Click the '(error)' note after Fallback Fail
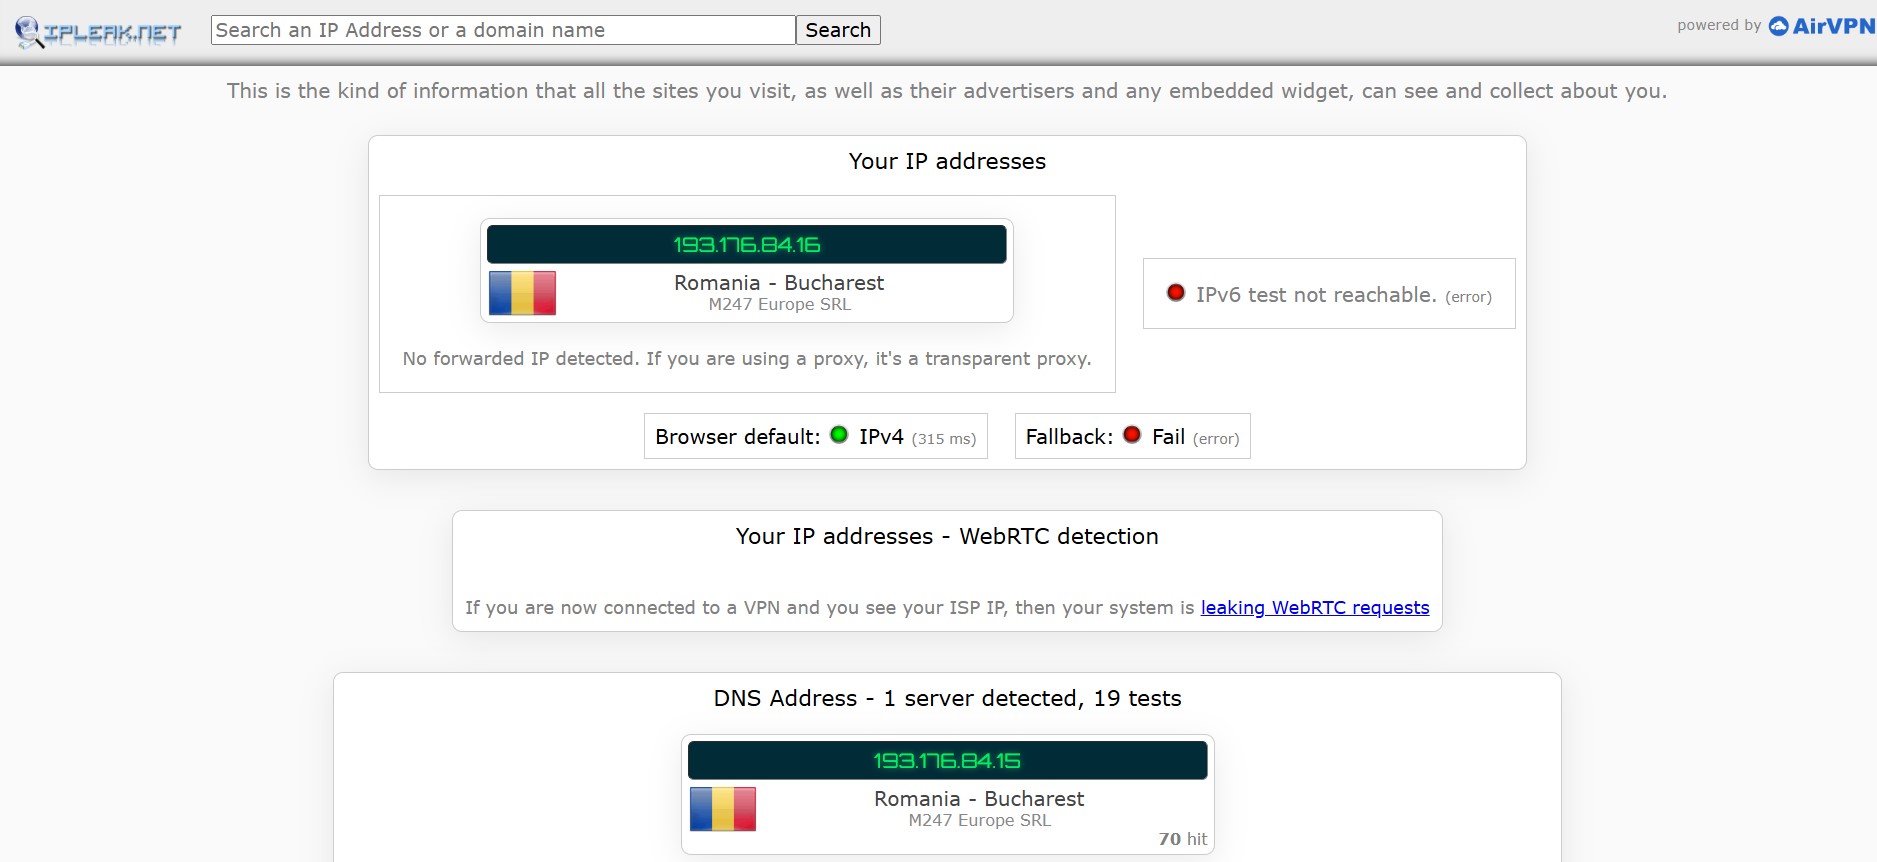The width and height of the screenshot is (1877, 862). 1216,439
